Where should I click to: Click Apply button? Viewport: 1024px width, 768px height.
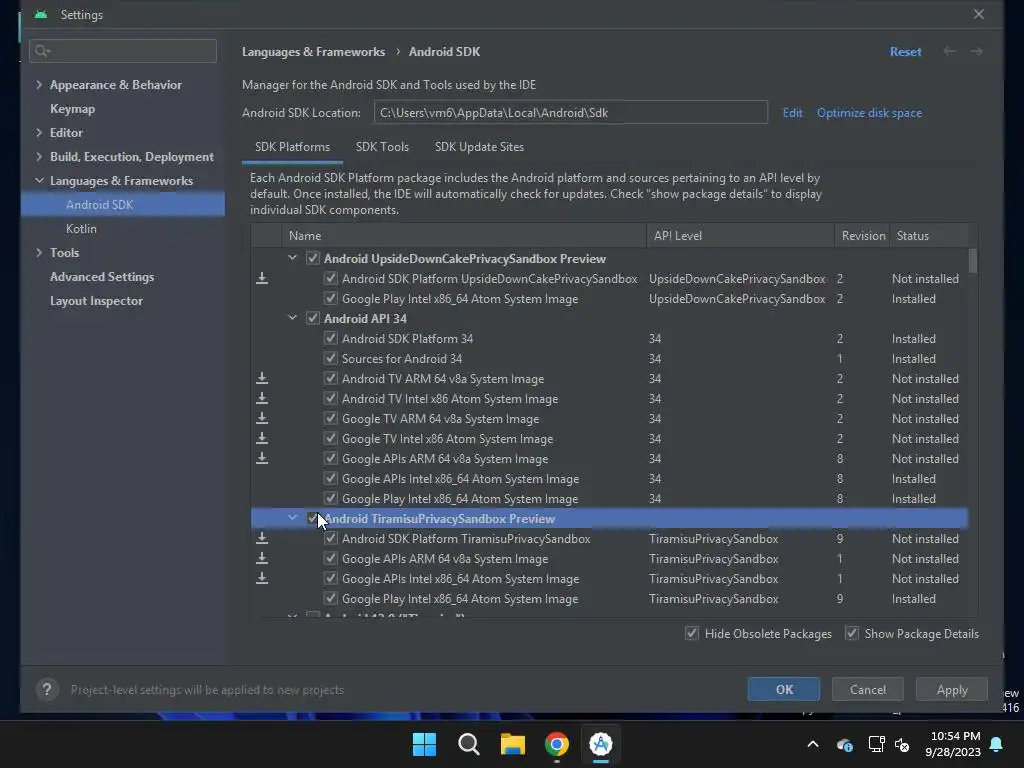[952, 690]
